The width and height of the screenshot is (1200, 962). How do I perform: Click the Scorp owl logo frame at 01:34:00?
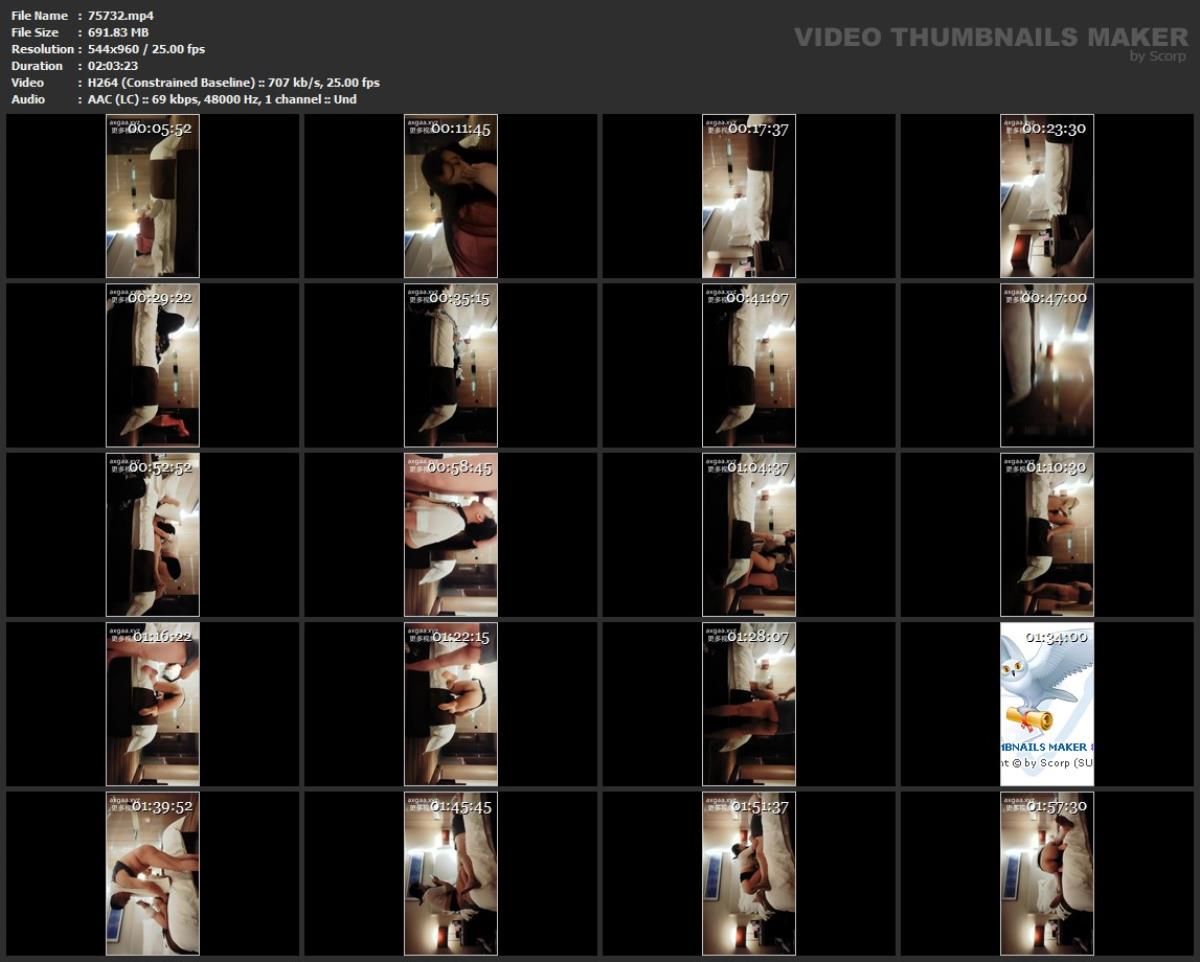(x=1046, y=702)
